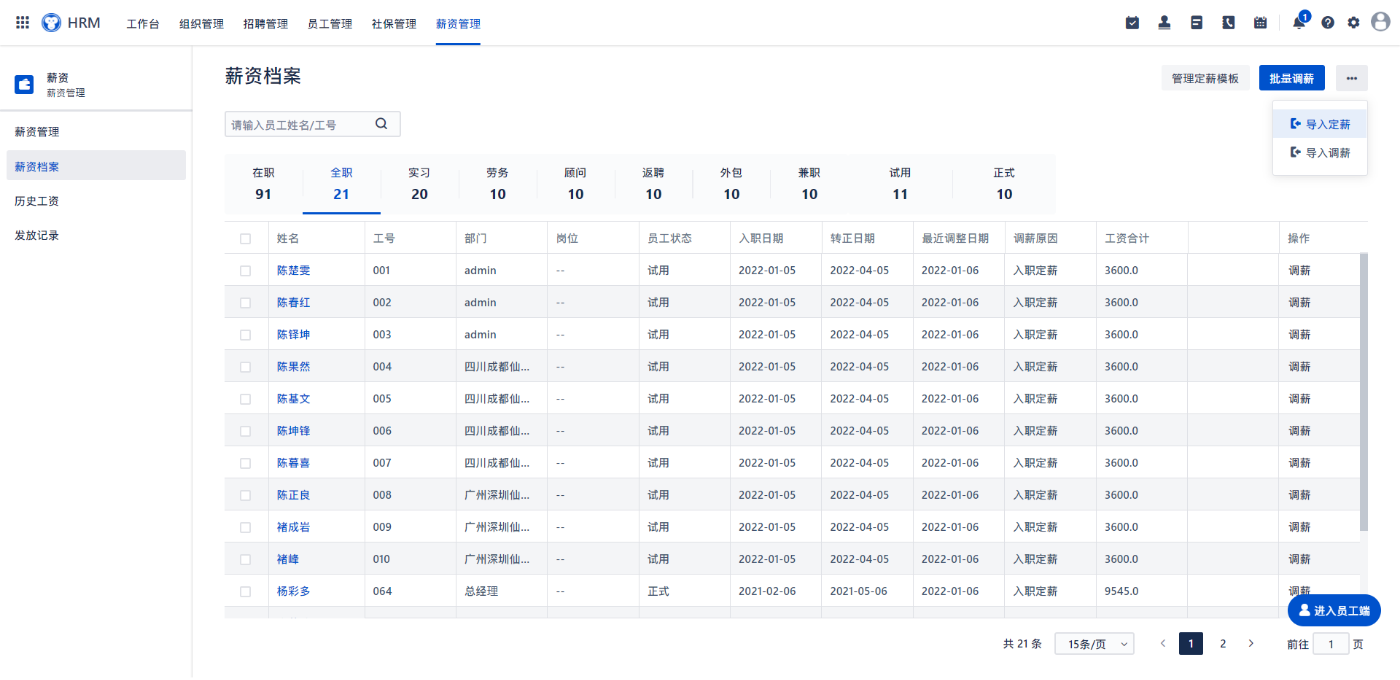Filter by the 在职 91 tab
Screen dimensions: 1400x680
tap(263, 184)
